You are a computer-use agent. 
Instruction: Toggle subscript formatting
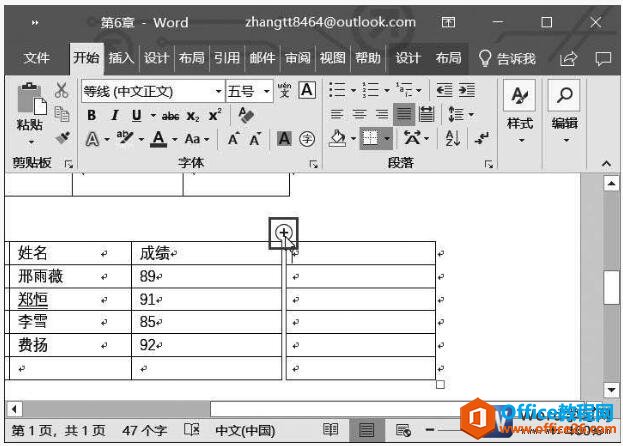click(x=193, y=115)
